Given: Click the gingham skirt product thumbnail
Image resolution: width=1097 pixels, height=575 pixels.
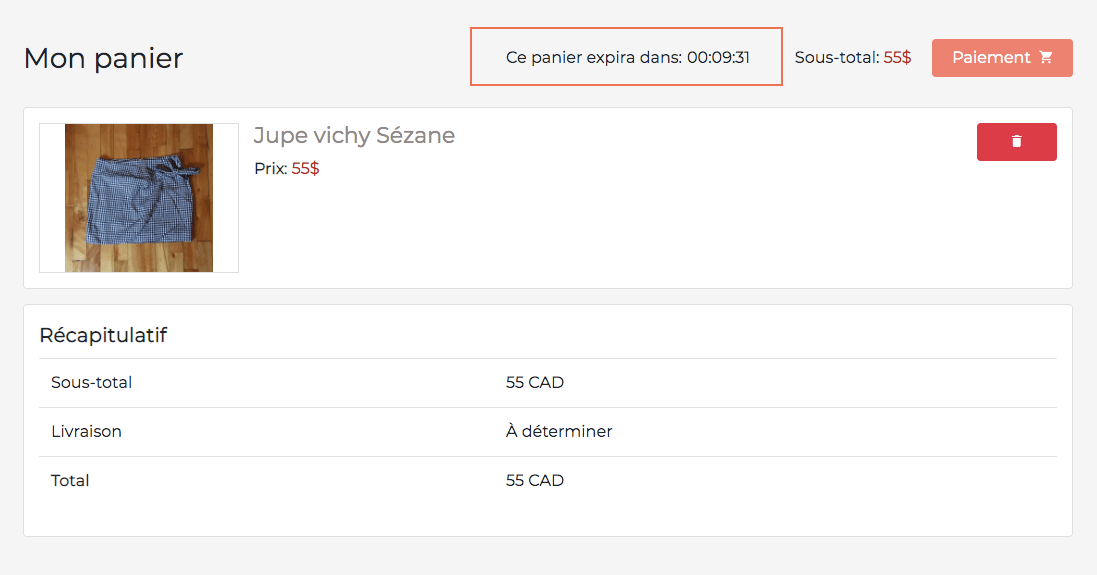Looking at the screenshot, I should coord(139,198).
